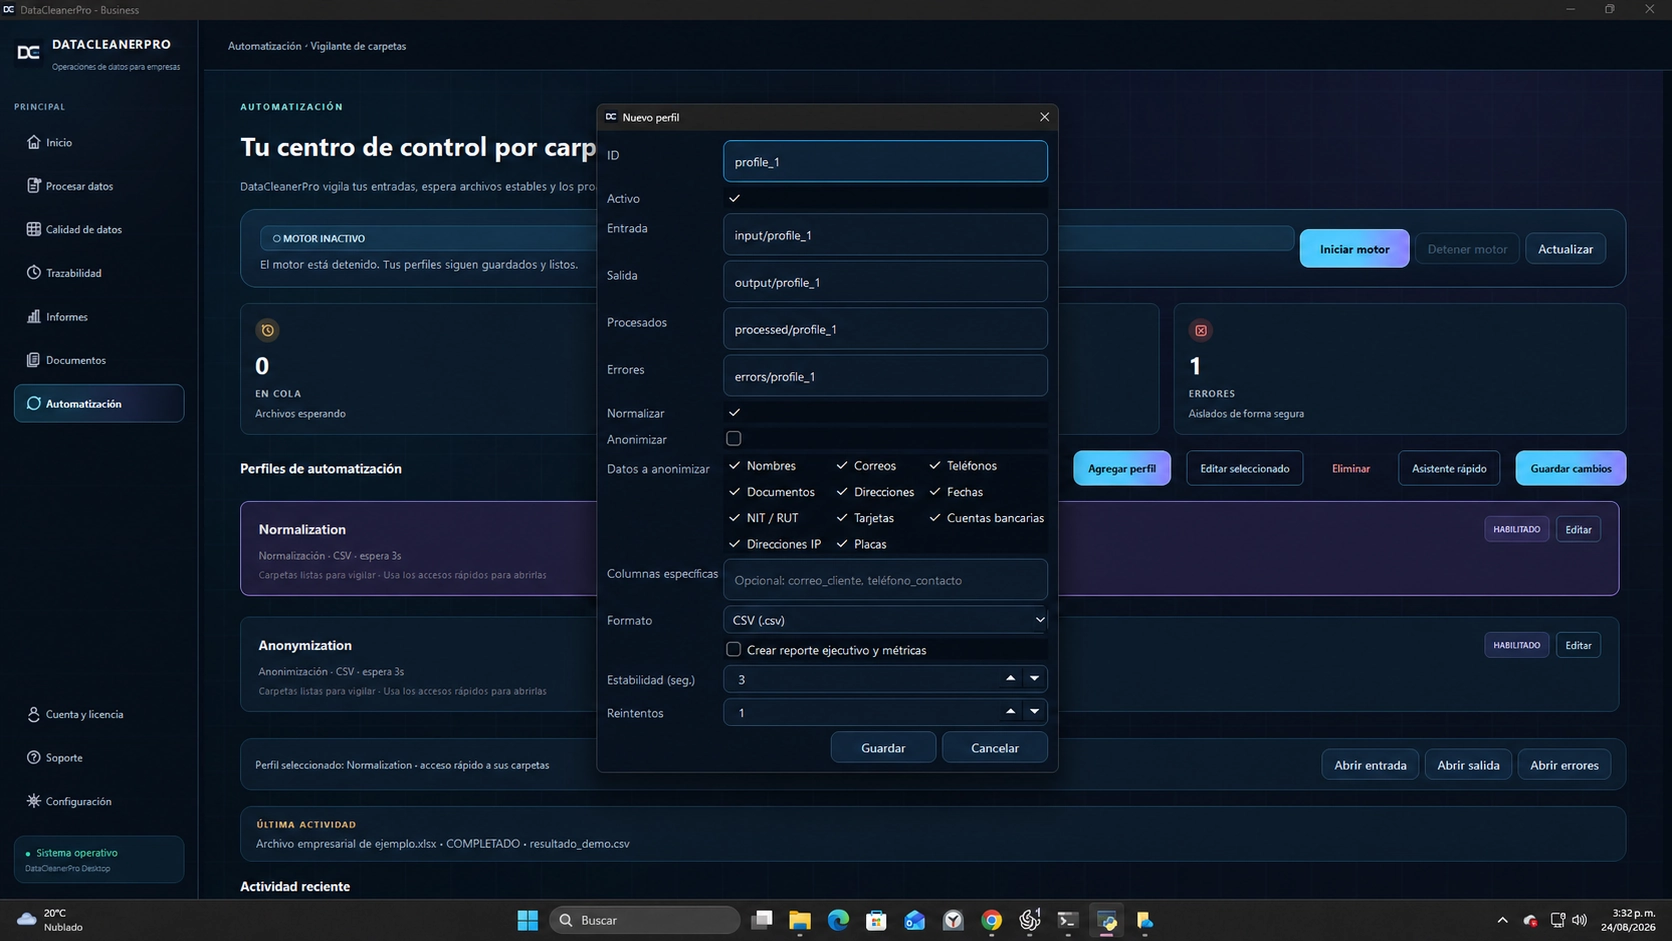Screen dimensions: 1672x941
Task: Click the Cuenta y licencia user icon
Action: tap(34, 714)
